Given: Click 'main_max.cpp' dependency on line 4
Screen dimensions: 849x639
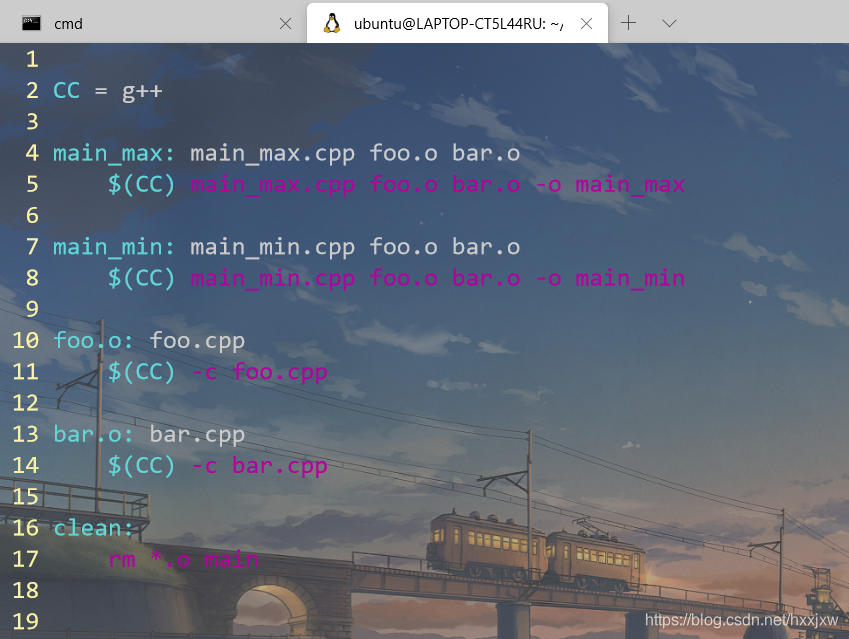Looking at the screenshot, I should pos(272,154).
